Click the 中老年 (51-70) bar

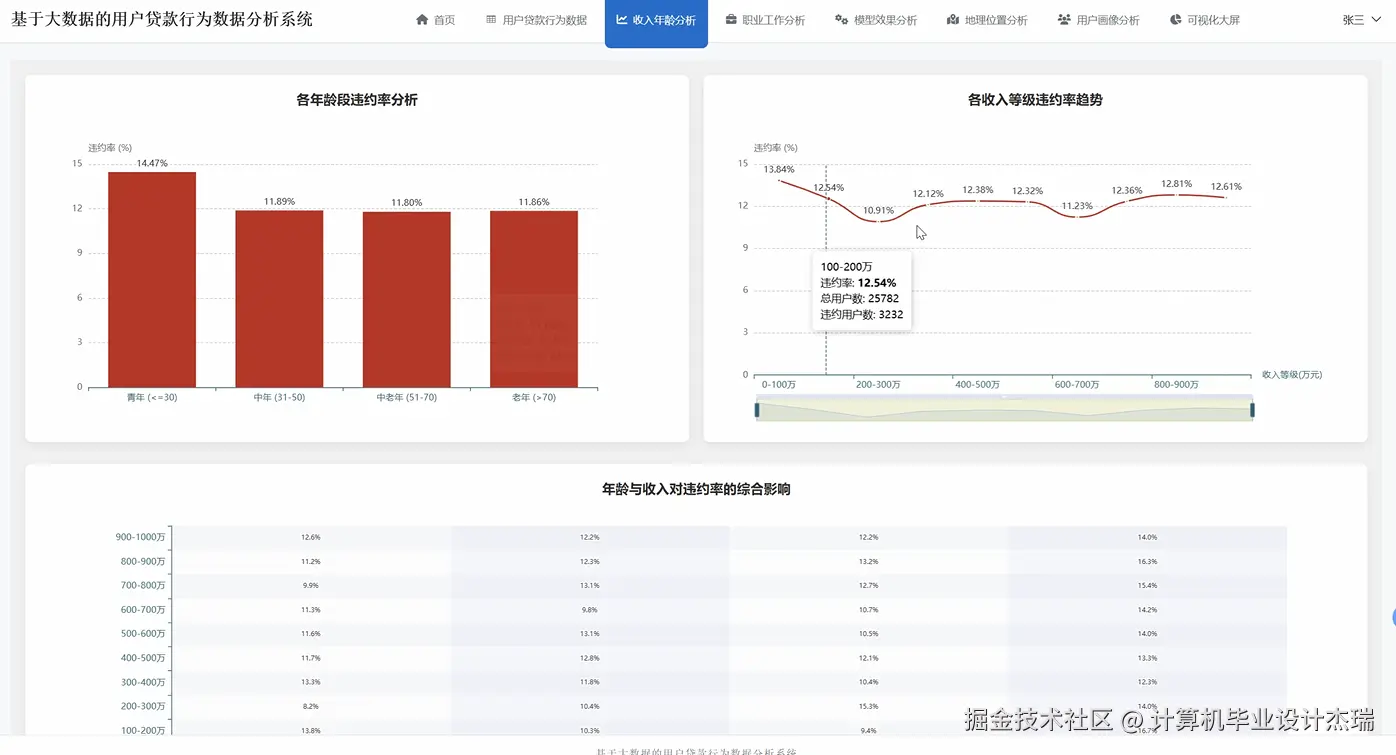[406, 300]
